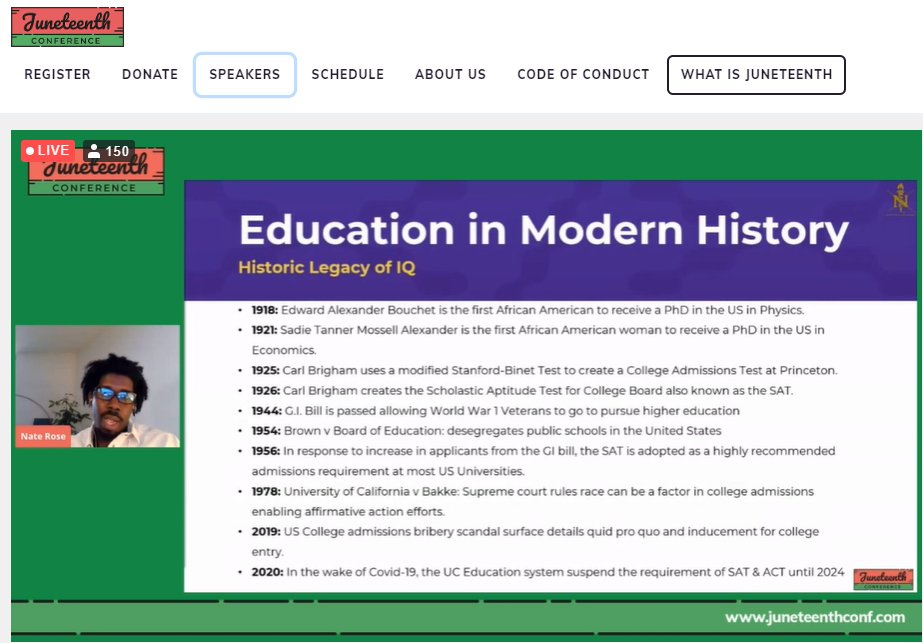
Task: Click the red LIVE indicator badge
Action: pos(48,151)
